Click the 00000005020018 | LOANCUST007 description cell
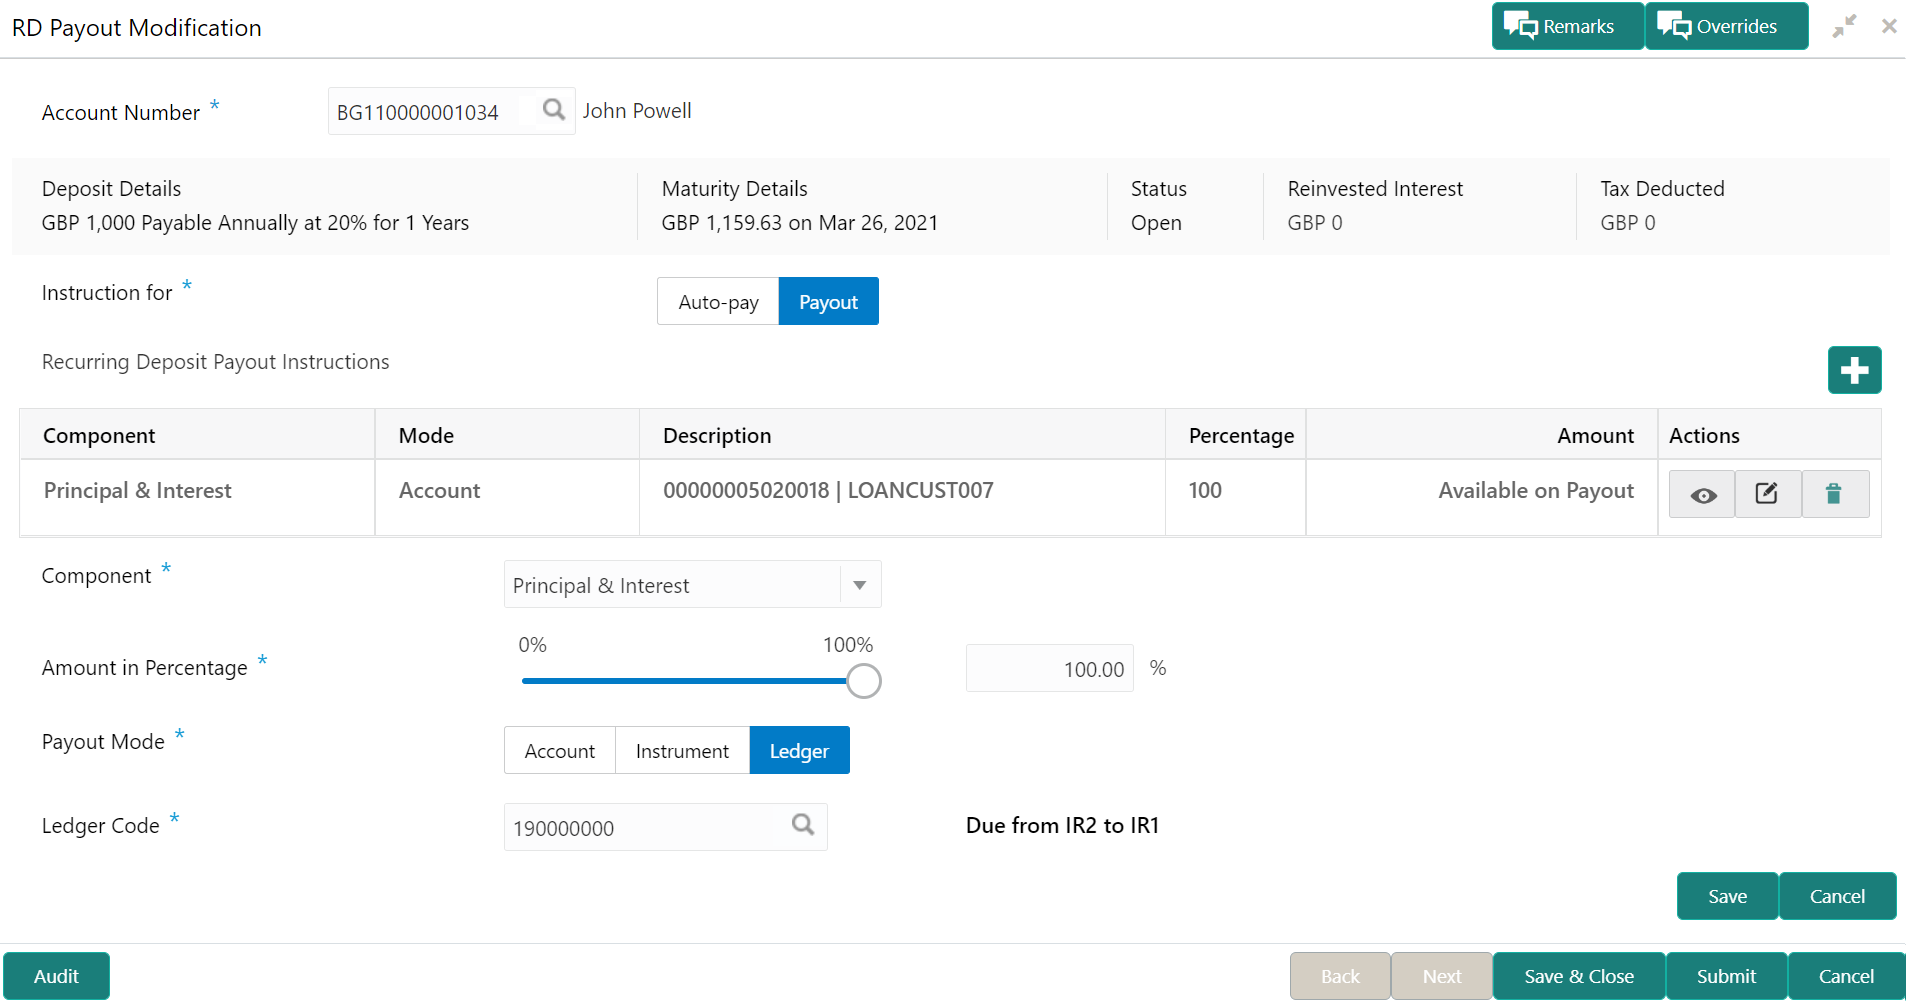This screenshot has height=1004, width=1908. tap(902, 497)
